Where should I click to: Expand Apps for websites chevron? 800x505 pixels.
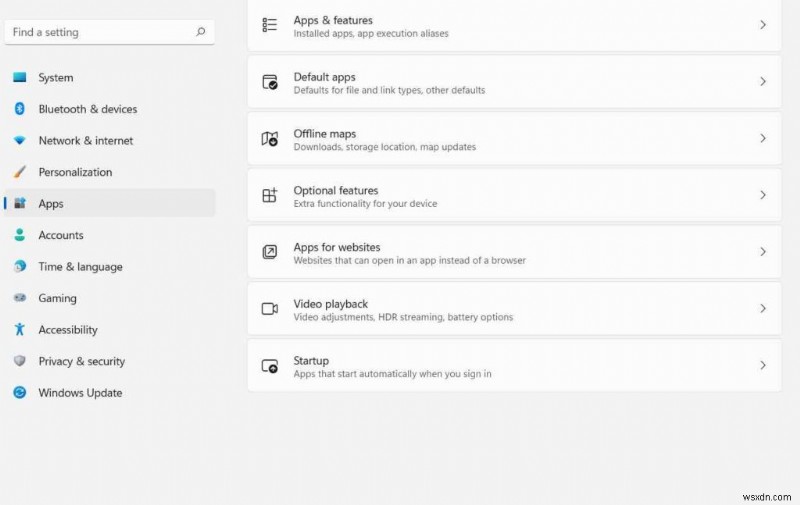pos(763,251)
